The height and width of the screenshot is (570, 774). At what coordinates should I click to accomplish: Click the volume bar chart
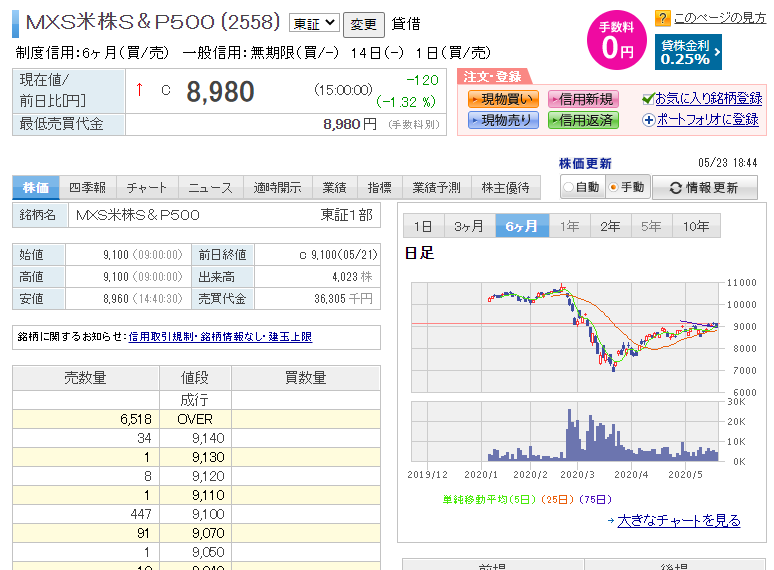coord(565,431)
